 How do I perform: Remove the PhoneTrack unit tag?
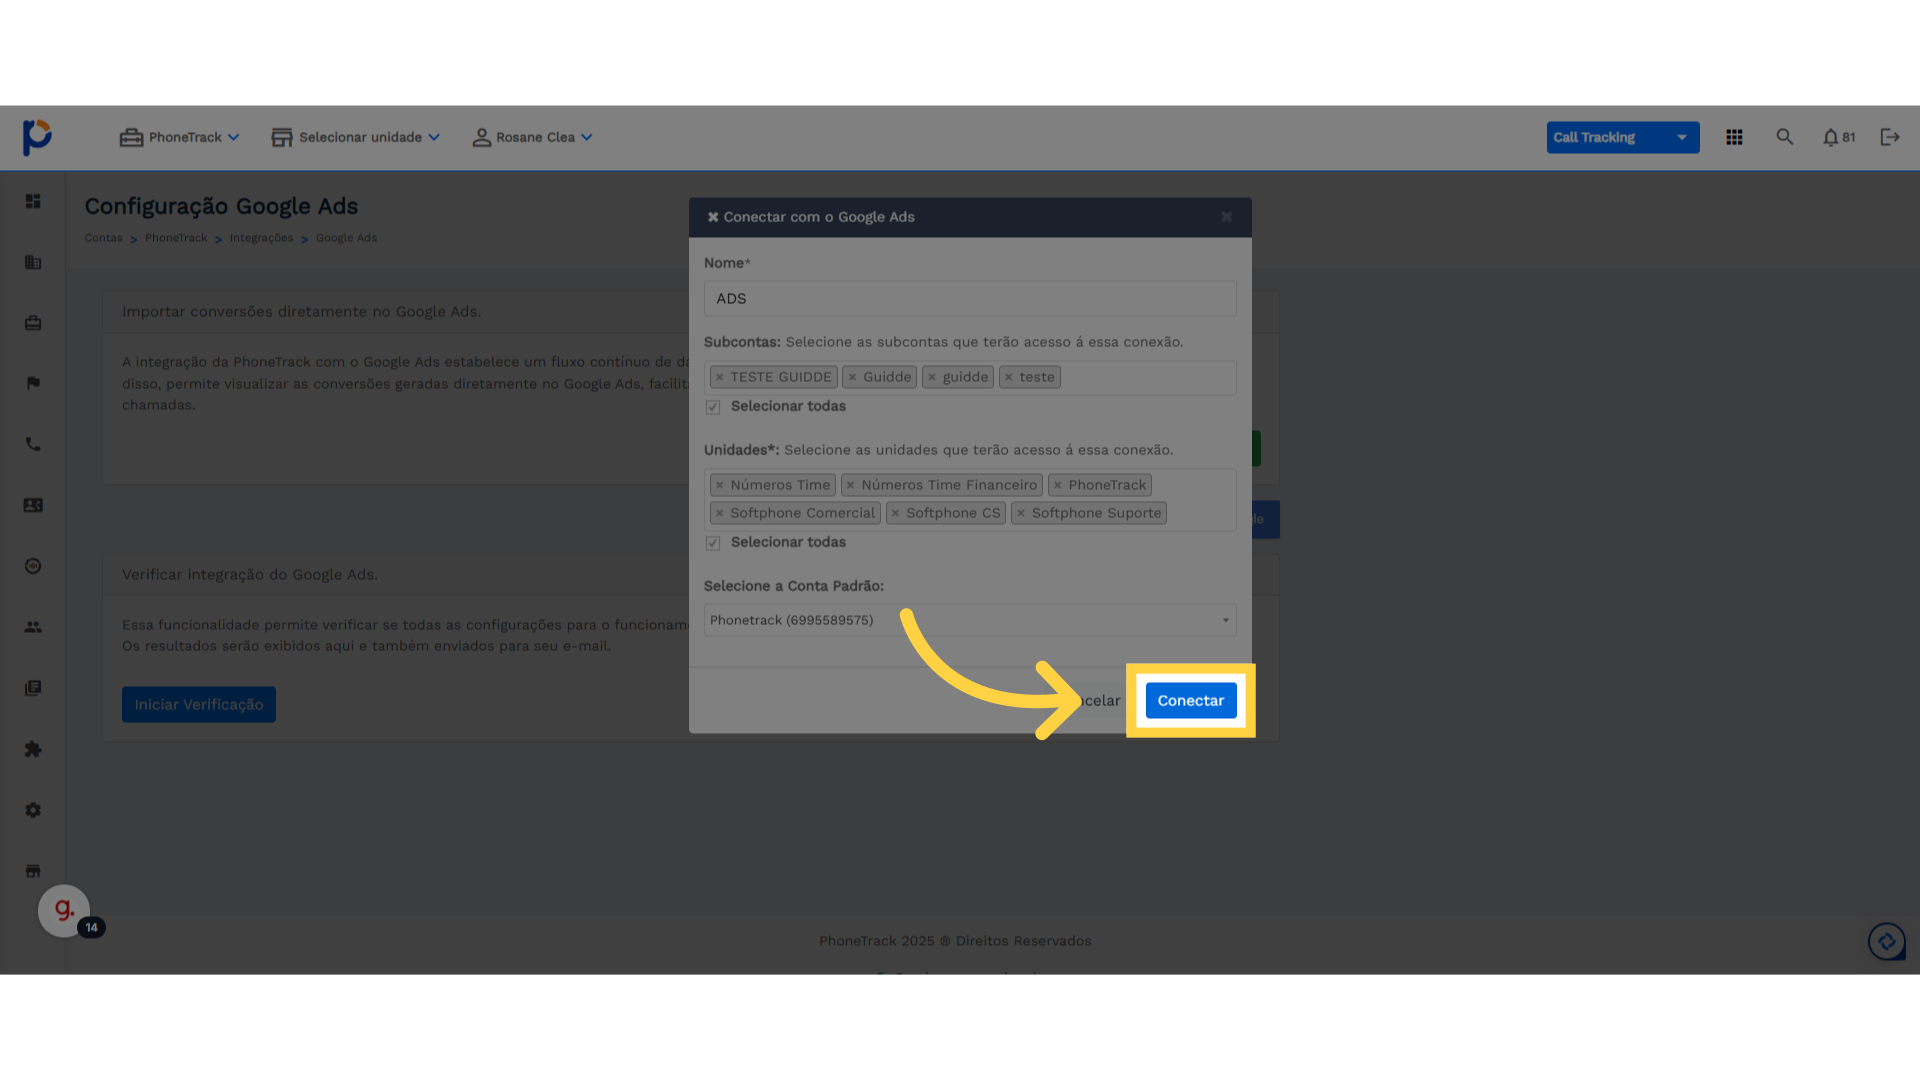click(x=1057, y=485)
